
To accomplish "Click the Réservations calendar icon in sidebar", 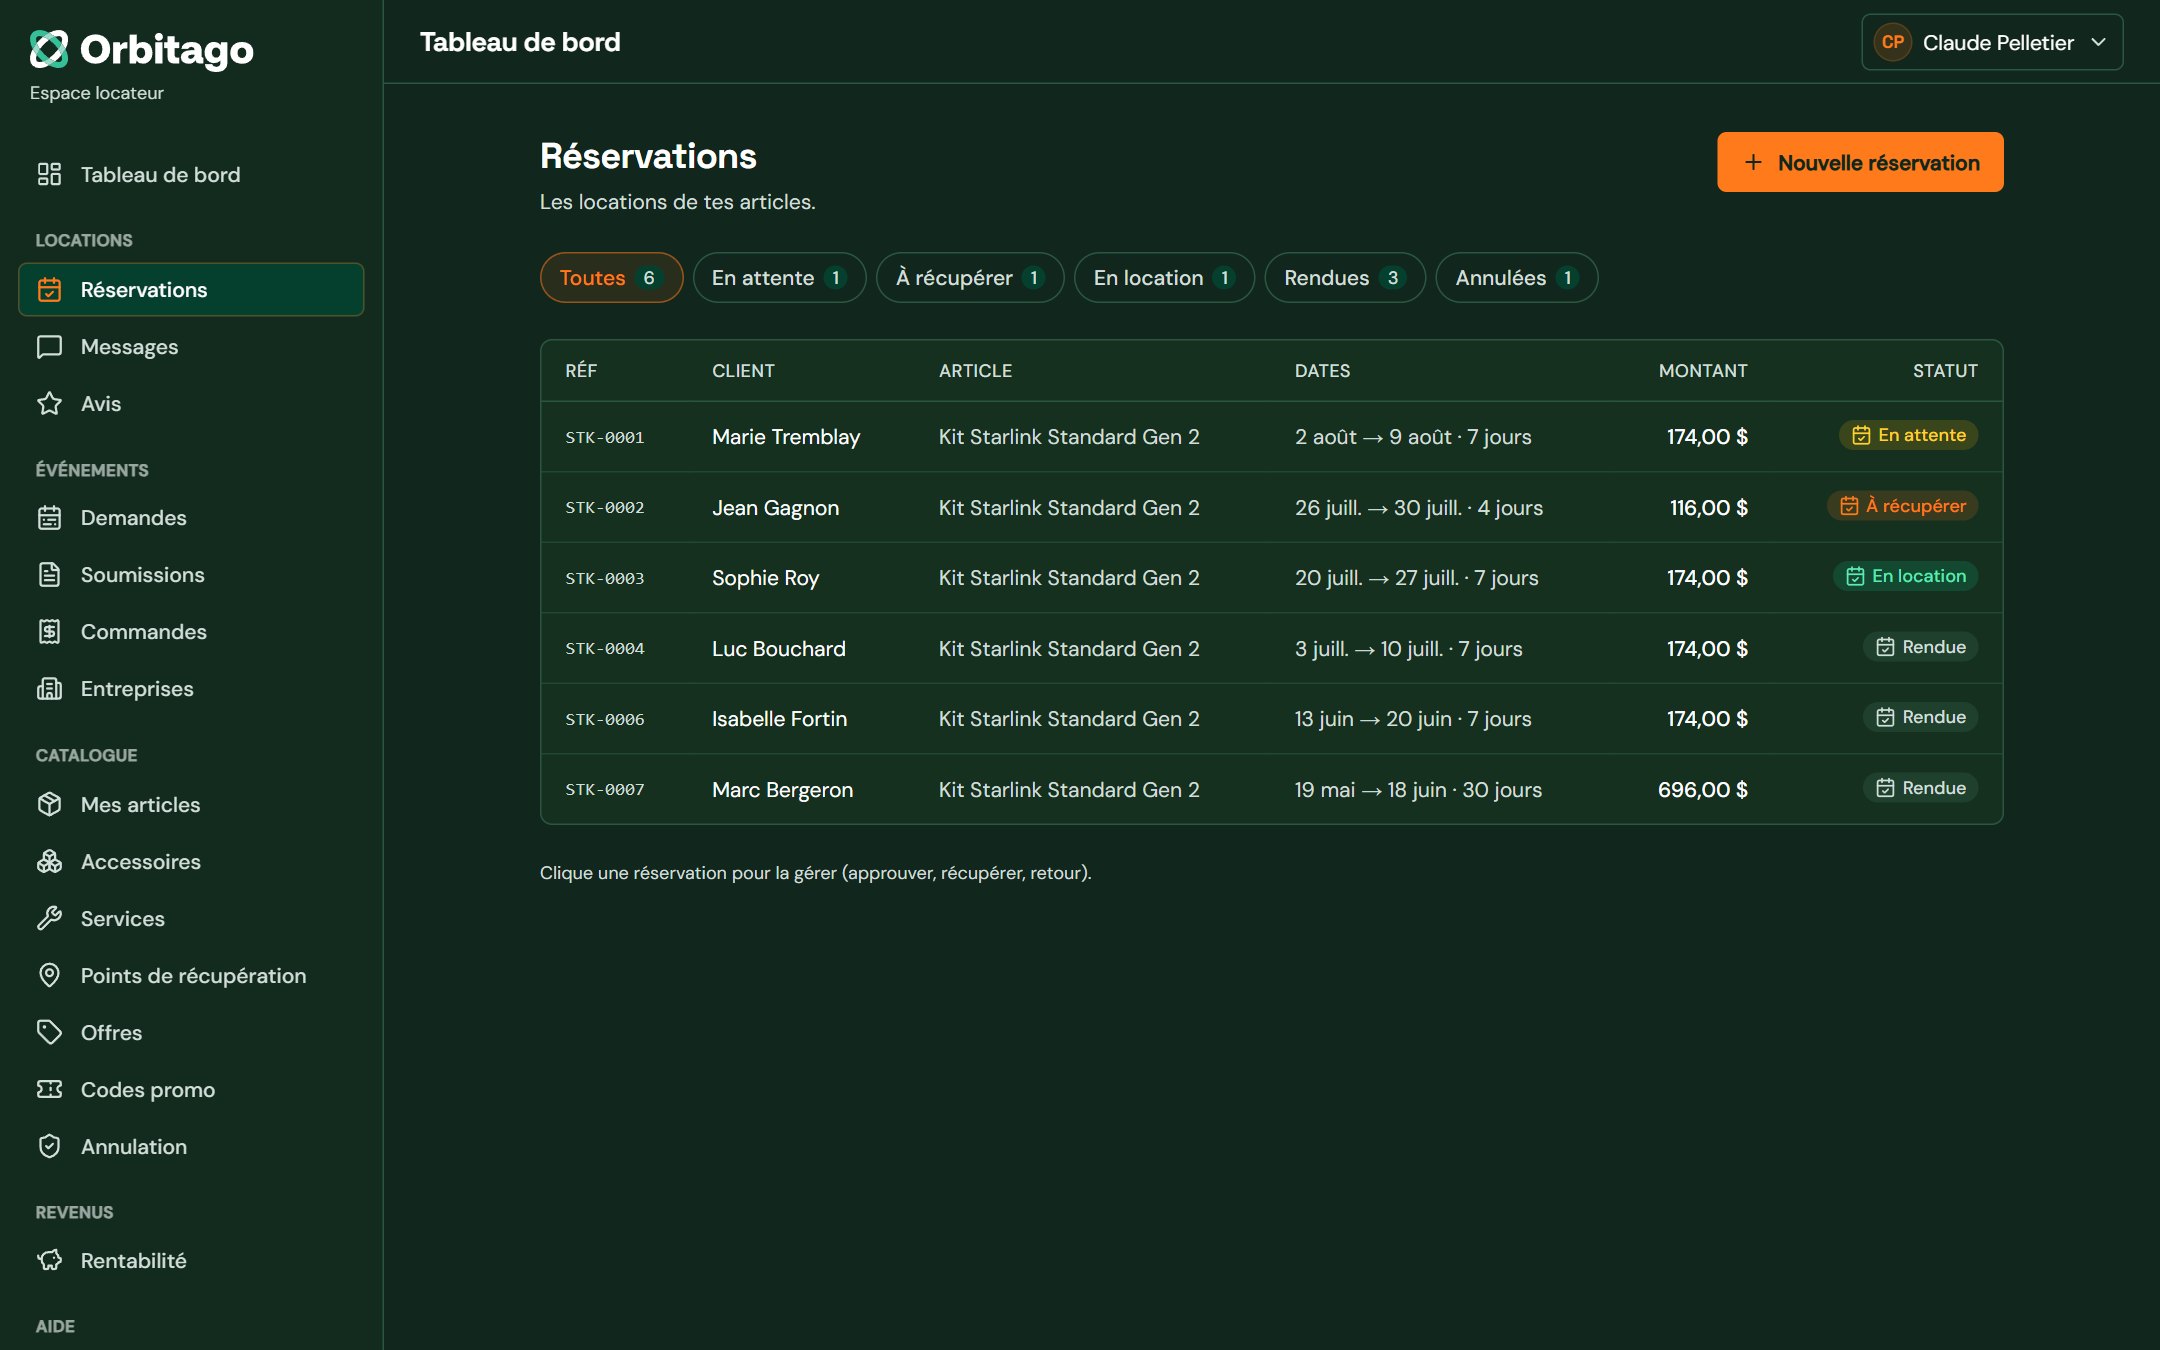I will click(49, 290).
